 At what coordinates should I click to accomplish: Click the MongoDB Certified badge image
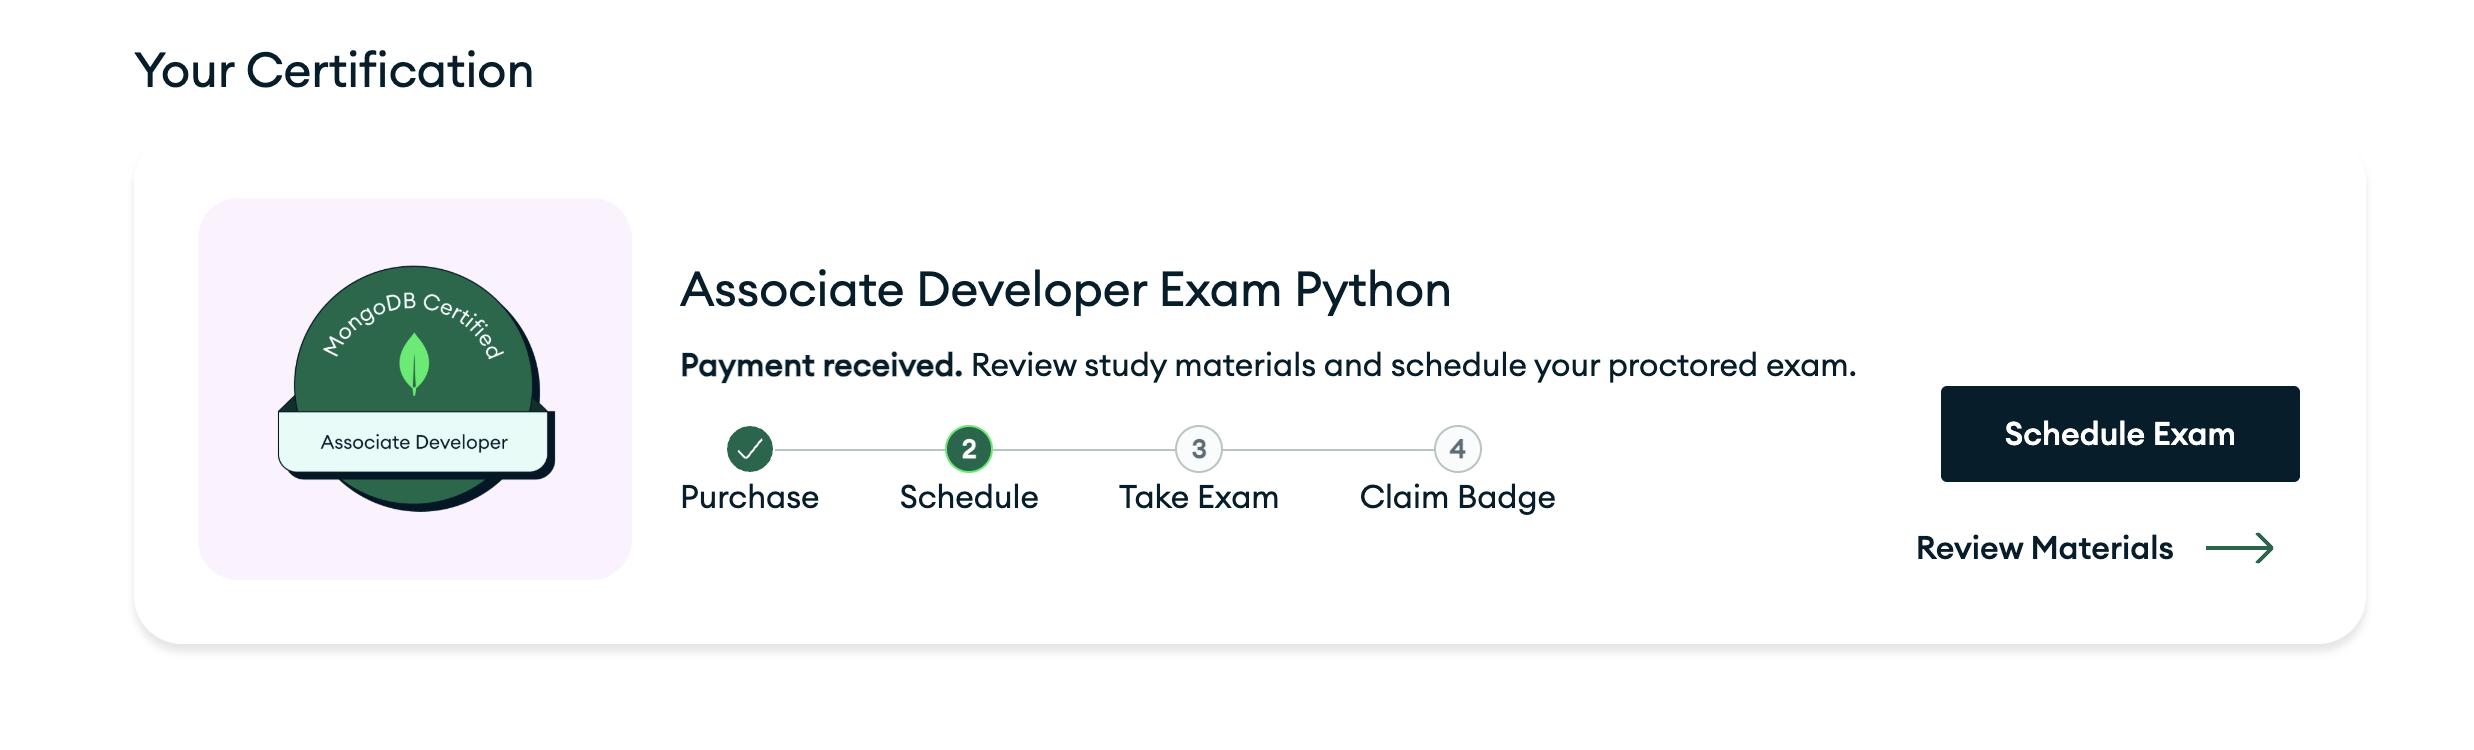(415, 388)
